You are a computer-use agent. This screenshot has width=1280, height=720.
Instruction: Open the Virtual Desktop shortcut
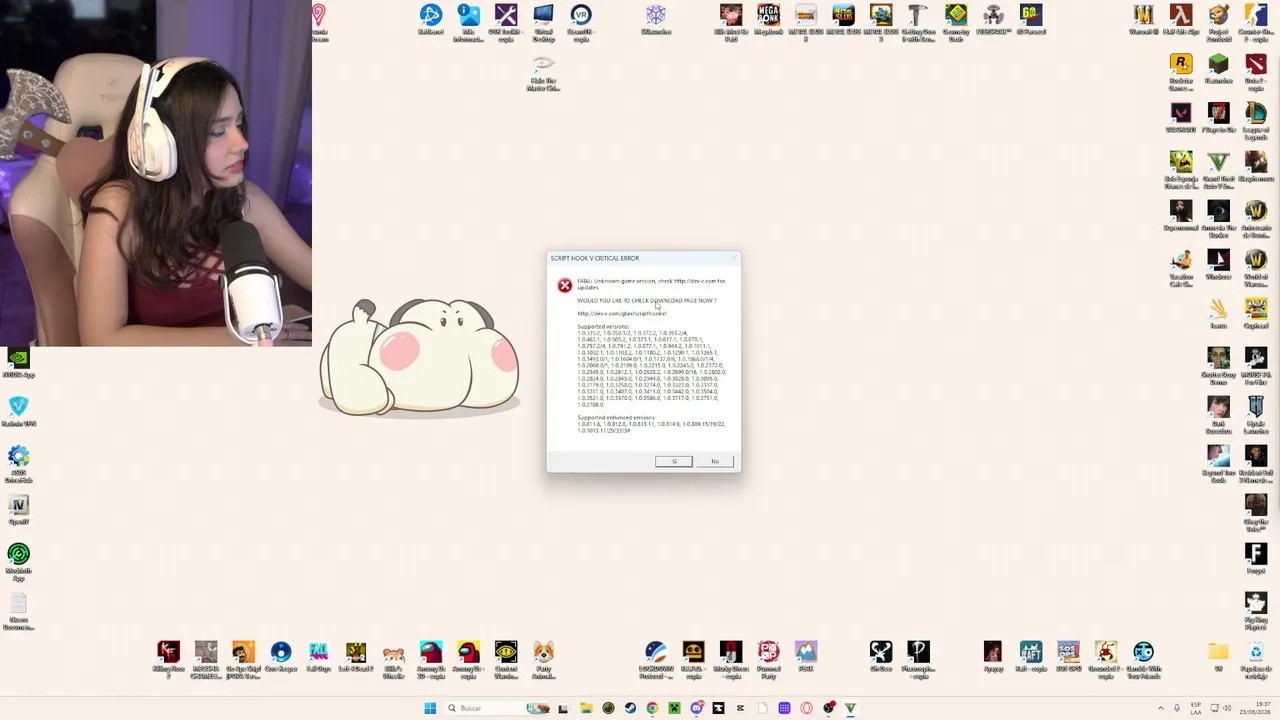coord(543,21)
